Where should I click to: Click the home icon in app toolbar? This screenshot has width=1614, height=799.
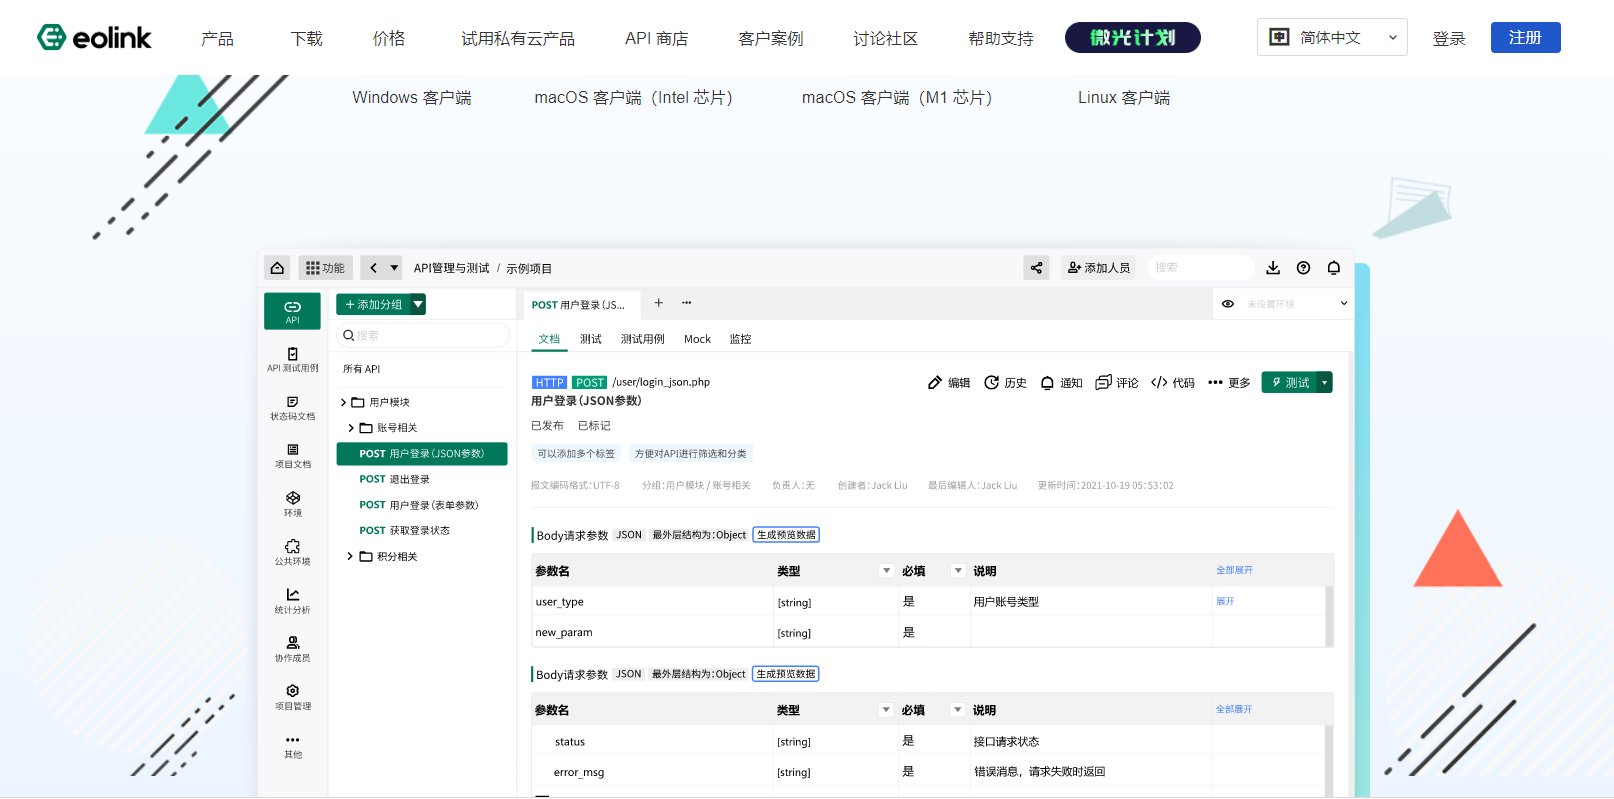tap(277, 268)
